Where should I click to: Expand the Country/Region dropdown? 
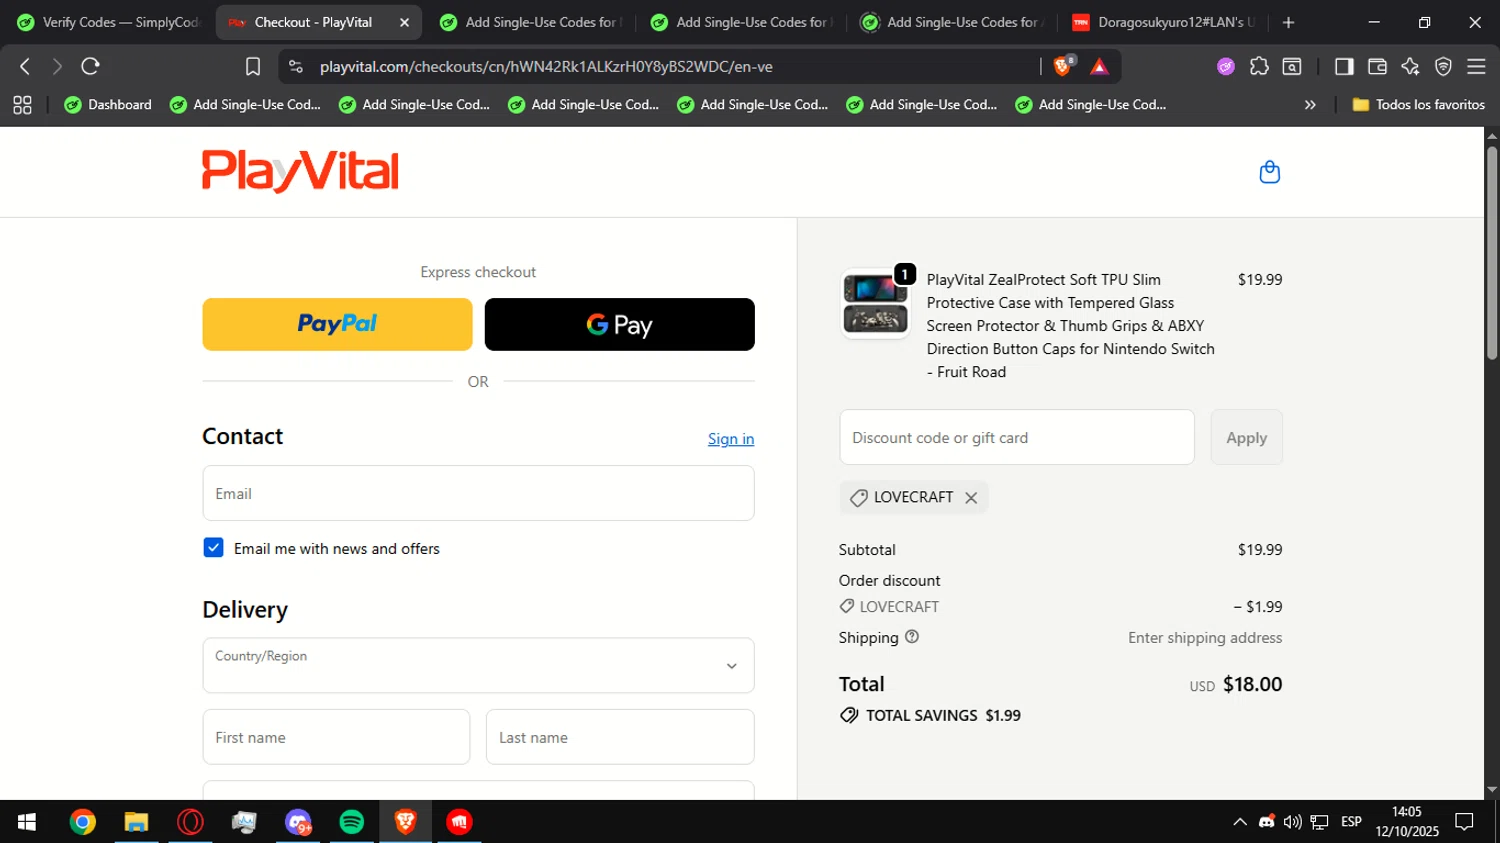pyautogui.click(x=478, y=665)
